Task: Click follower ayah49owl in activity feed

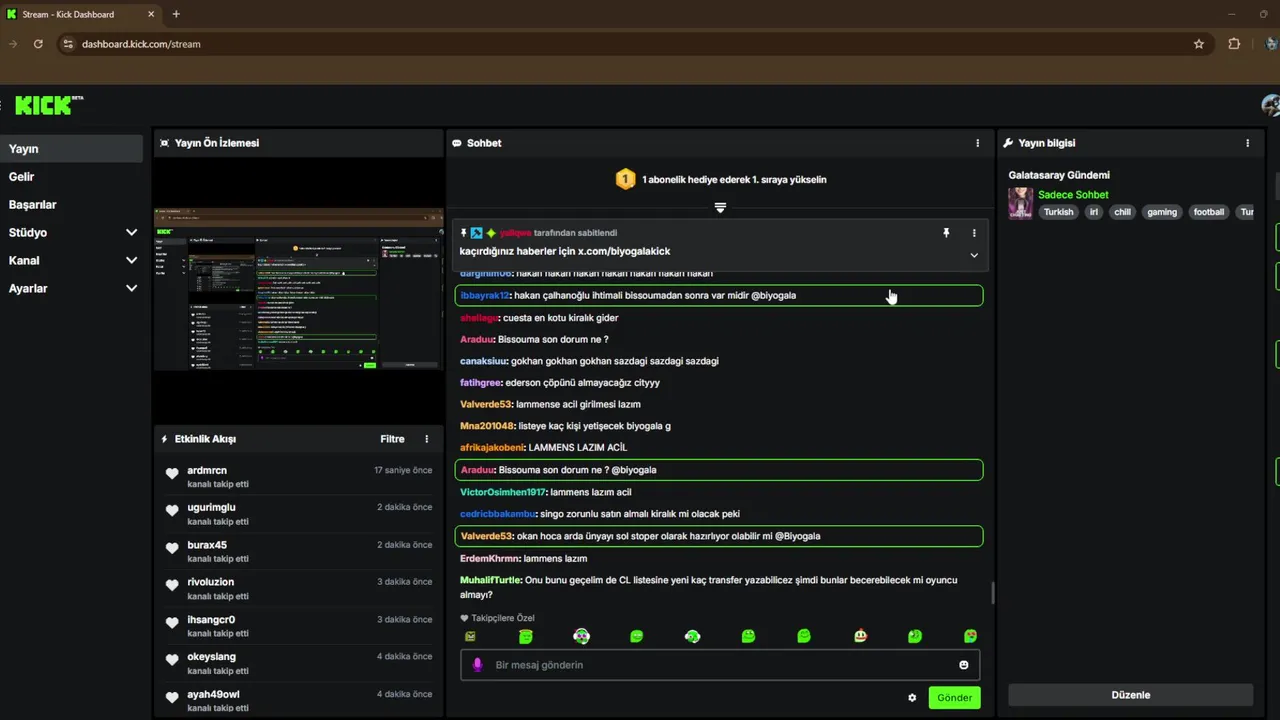Action: tap(213, 694)
